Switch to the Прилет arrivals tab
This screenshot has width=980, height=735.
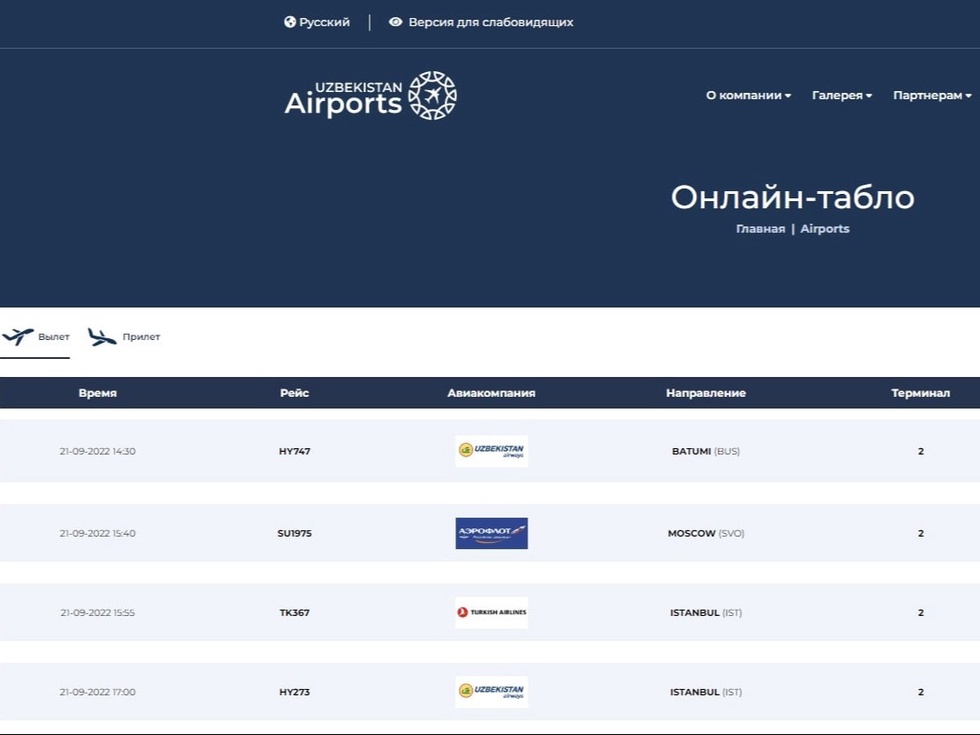coord(141,337)
